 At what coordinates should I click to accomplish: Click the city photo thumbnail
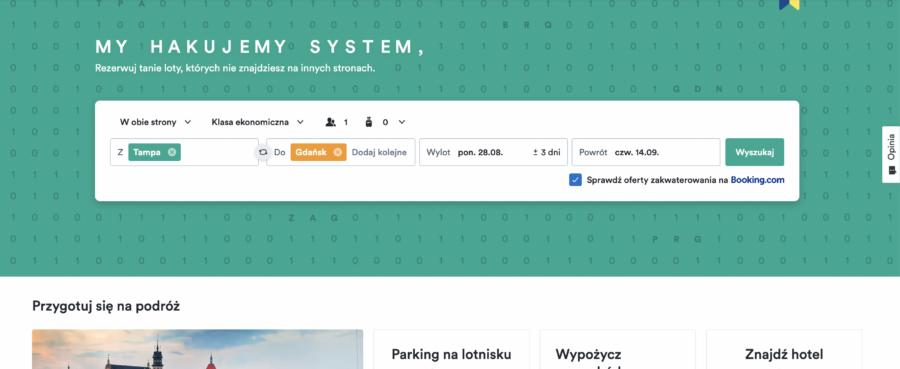[197, 349]
